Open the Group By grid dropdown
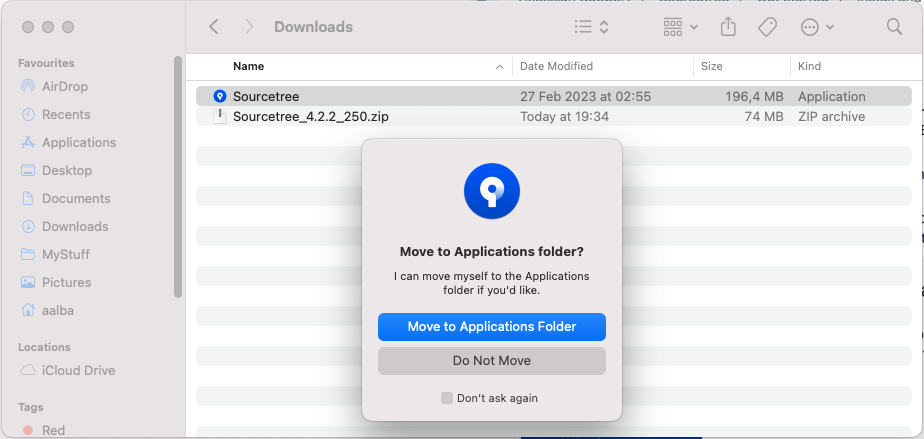The height and width of the screenshot is (439, 924). point(681,27)
